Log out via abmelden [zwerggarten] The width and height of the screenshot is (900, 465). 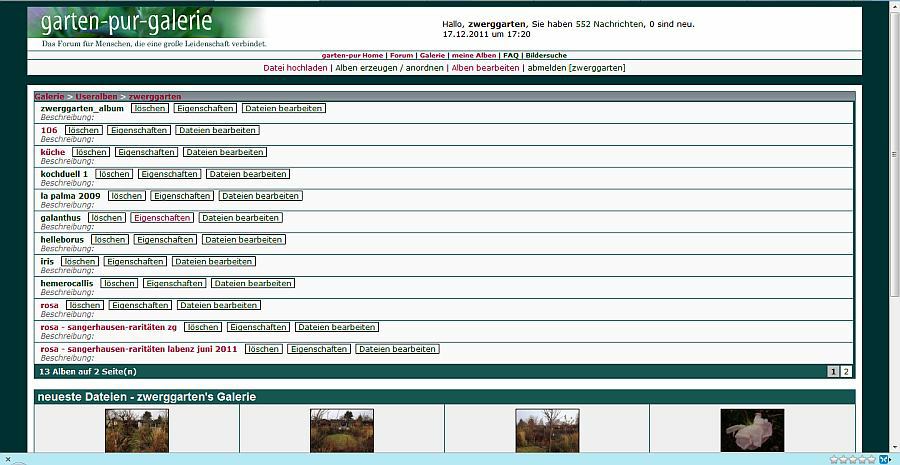coord(576,68)
